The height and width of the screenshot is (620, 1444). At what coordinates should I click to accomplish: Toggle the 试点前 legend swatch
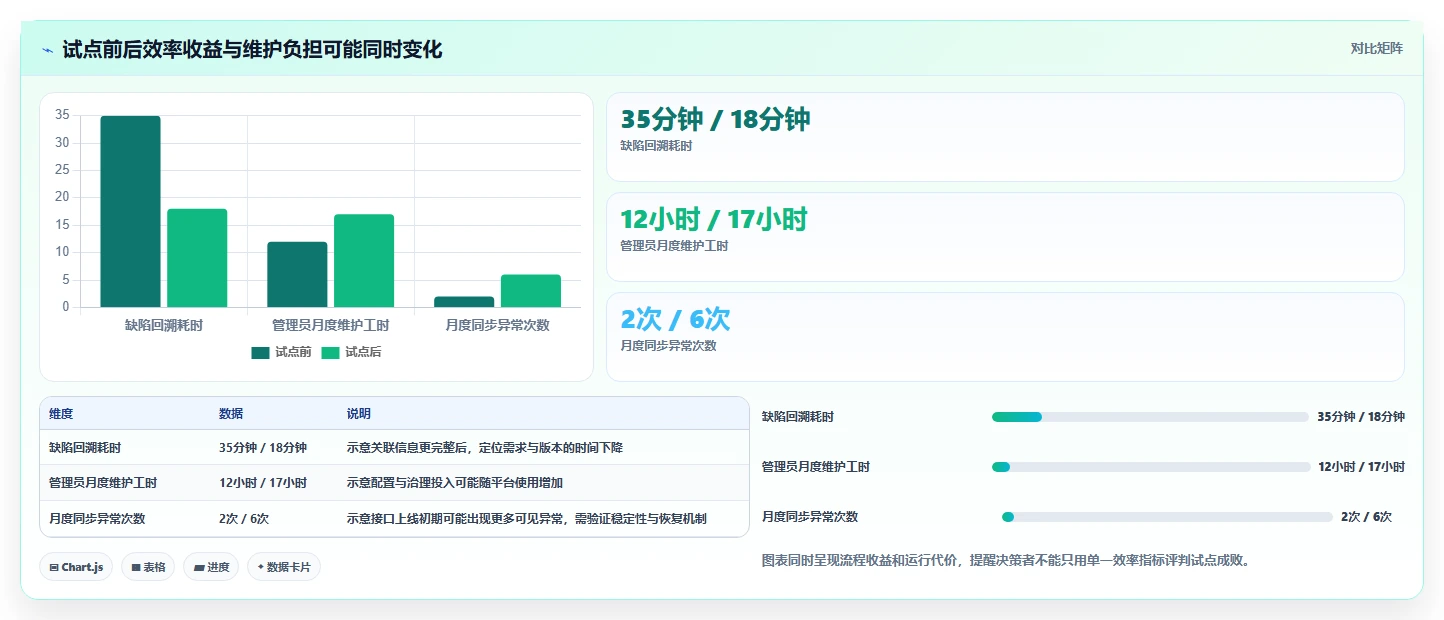[261, 352]
